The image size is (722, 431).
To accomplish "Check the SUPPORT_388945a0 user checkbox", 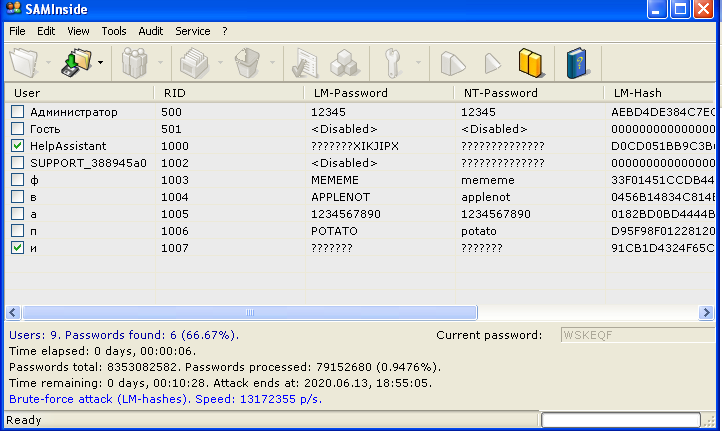I will pos(17,163).
